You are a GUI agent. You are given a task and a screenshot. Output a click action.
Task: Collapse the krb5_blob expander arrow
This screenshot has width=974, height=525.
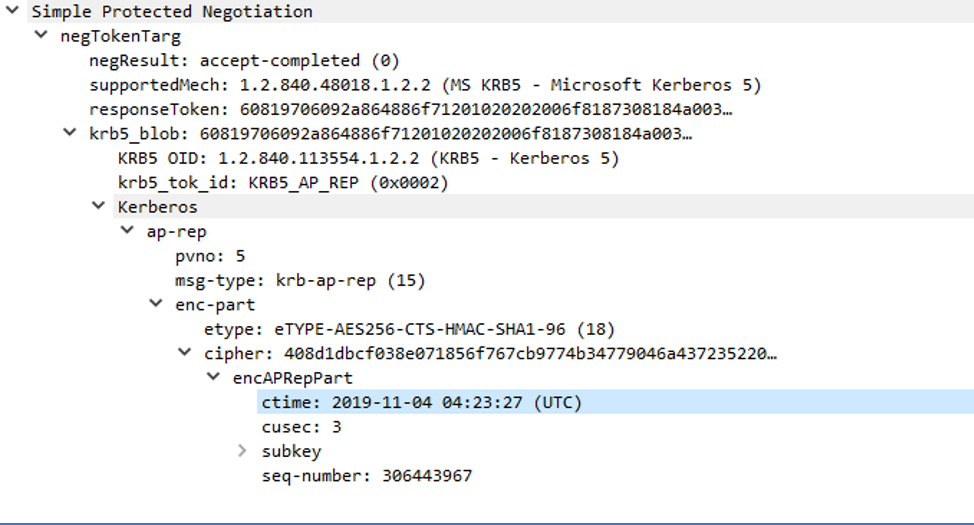(69, 133)
